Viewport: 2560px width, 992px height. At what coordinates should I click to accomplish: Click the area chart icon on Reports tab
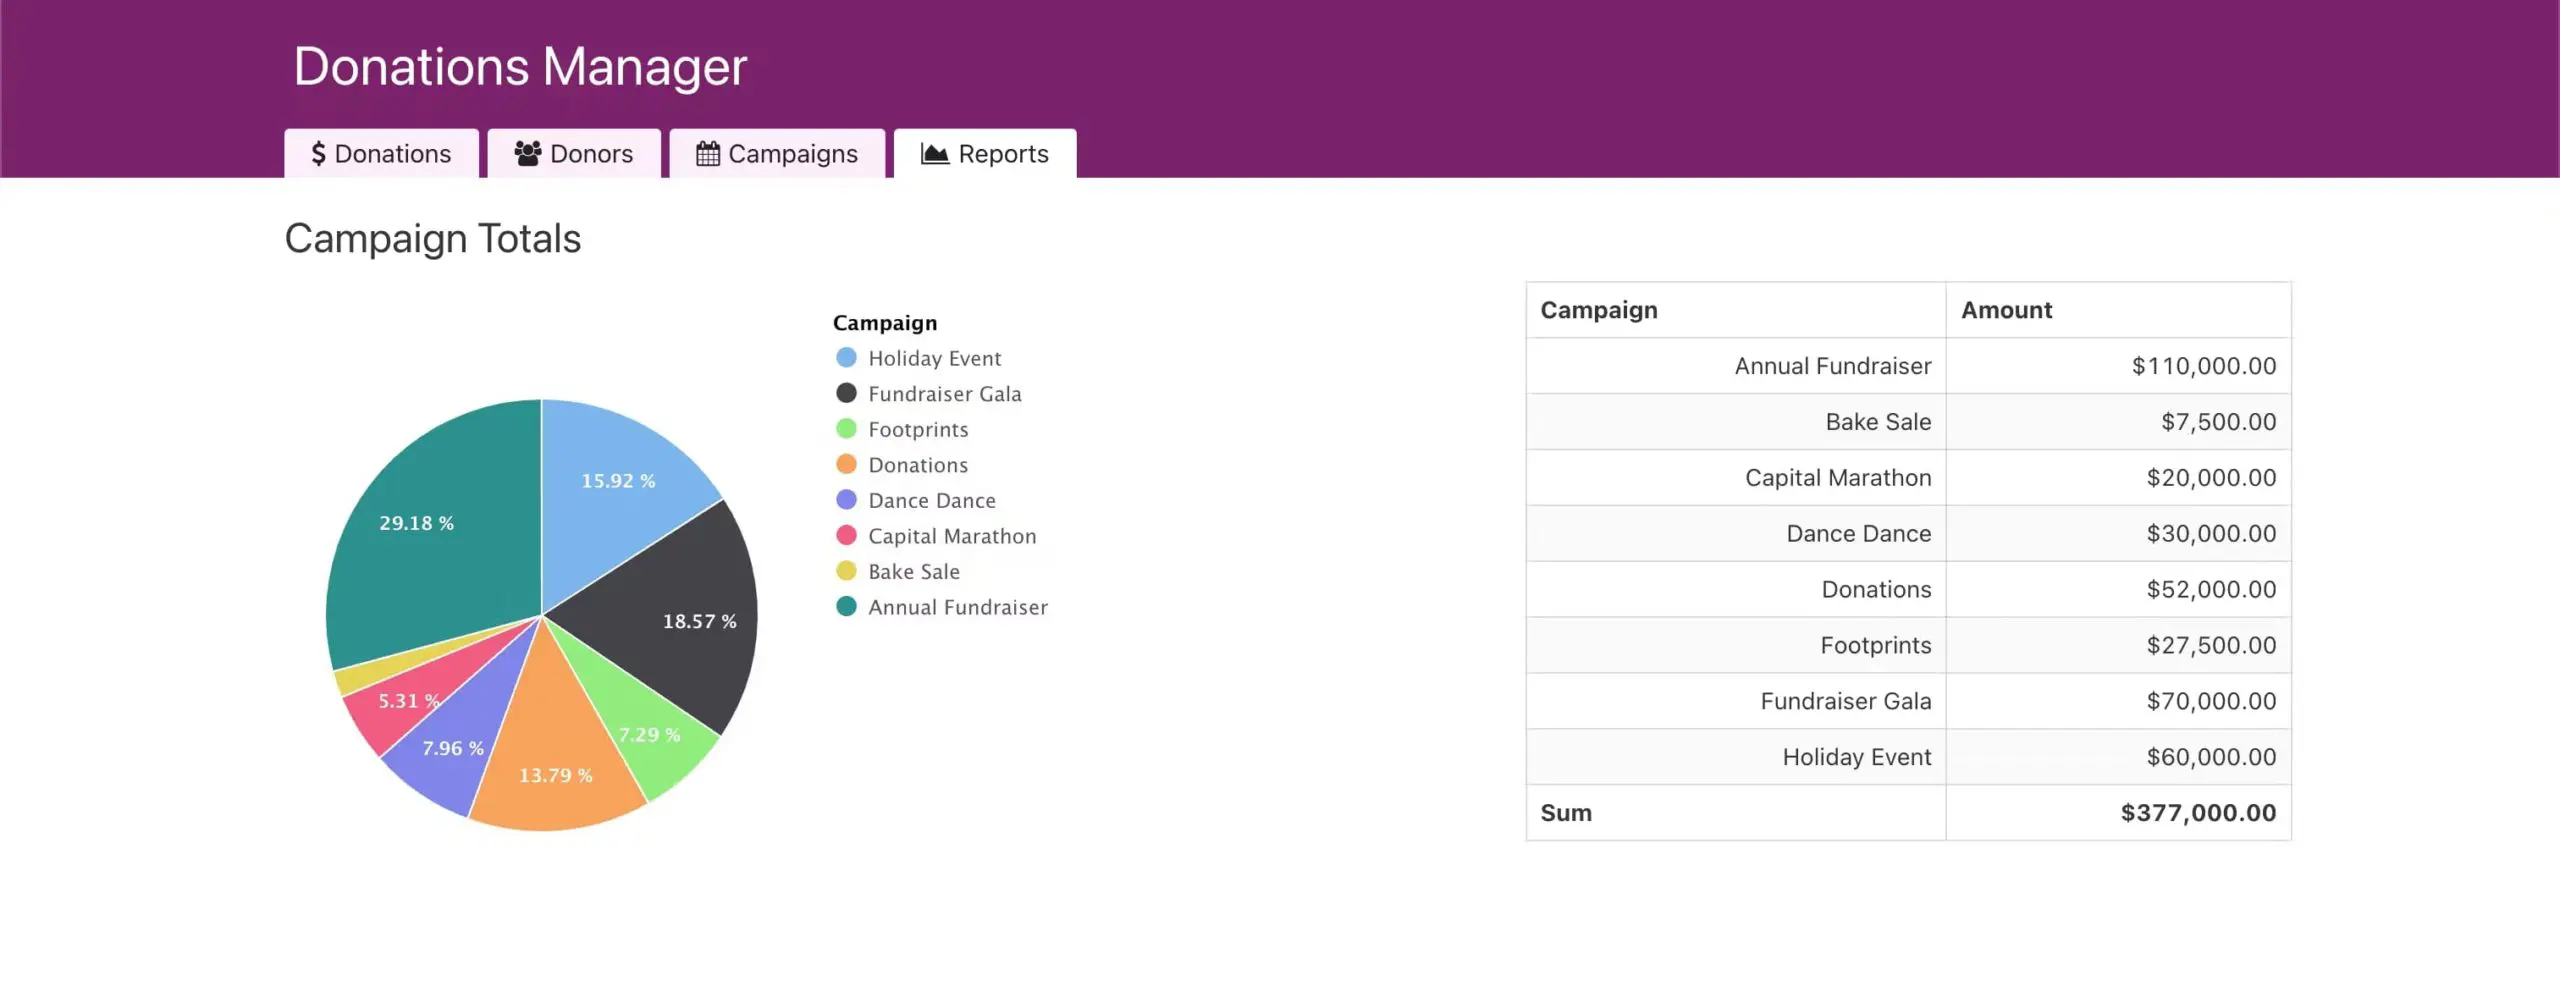point(934,154)
